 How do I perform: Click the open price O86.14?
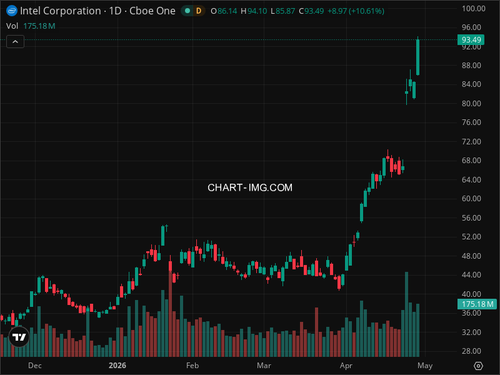point(223,11)
